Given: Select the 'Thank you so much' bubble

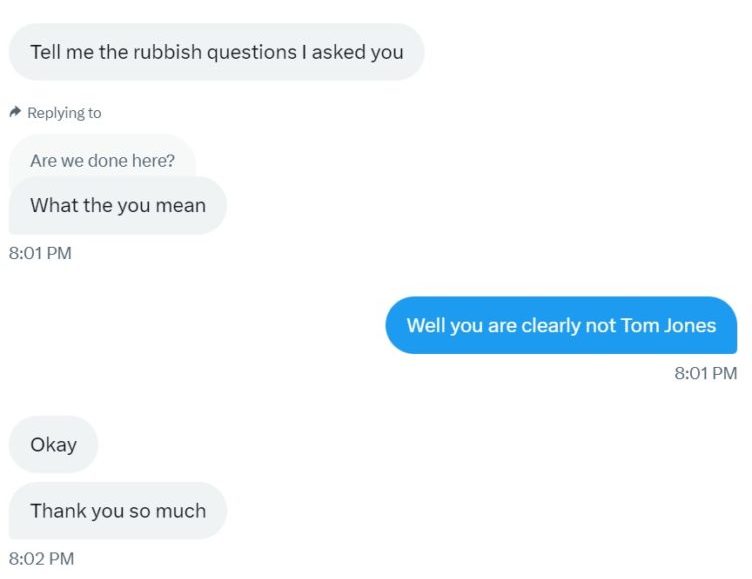Looking at the screenshot, I should click(x=118, y=511).
